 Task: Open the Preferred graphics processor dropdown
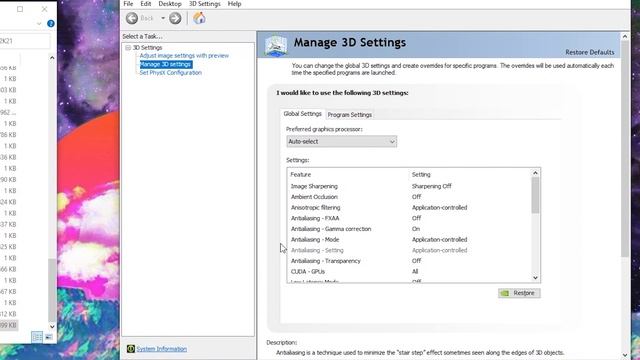click(x=342, y=142)
